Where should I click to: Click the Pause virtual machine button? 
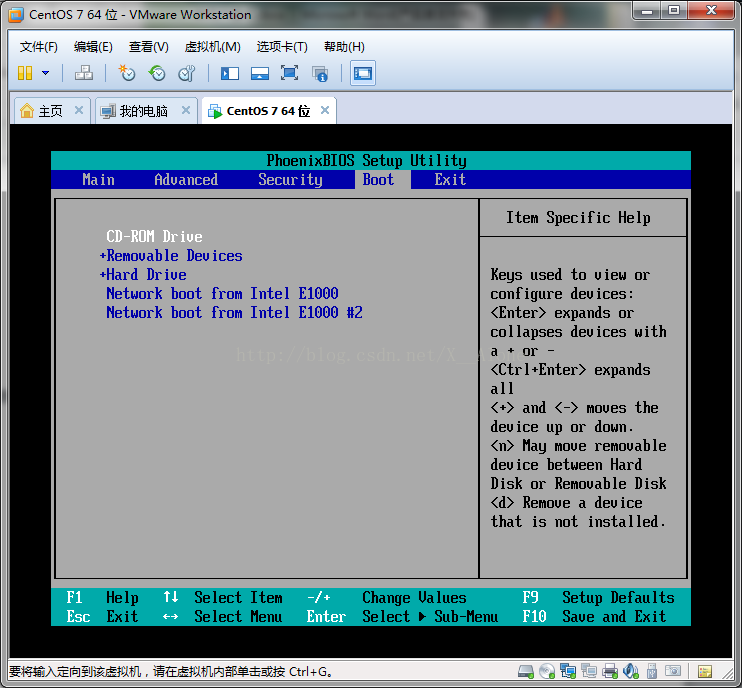pos(25,73)
